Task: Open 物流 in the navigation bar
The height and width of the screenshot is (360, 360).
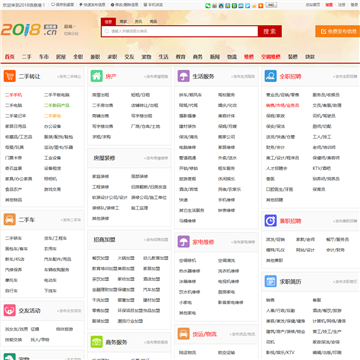Action: [232, 57]
